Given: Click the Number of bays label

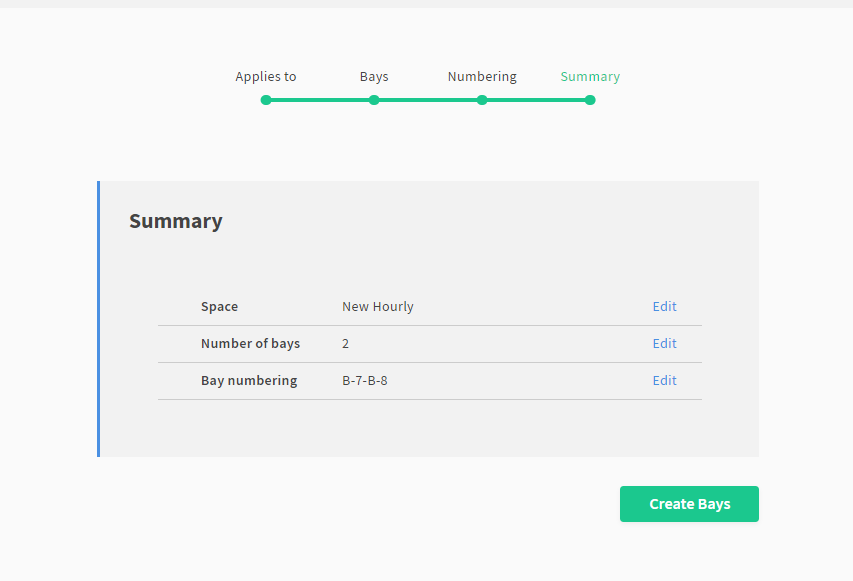Looking at the screenshot, I should [250, 344].
